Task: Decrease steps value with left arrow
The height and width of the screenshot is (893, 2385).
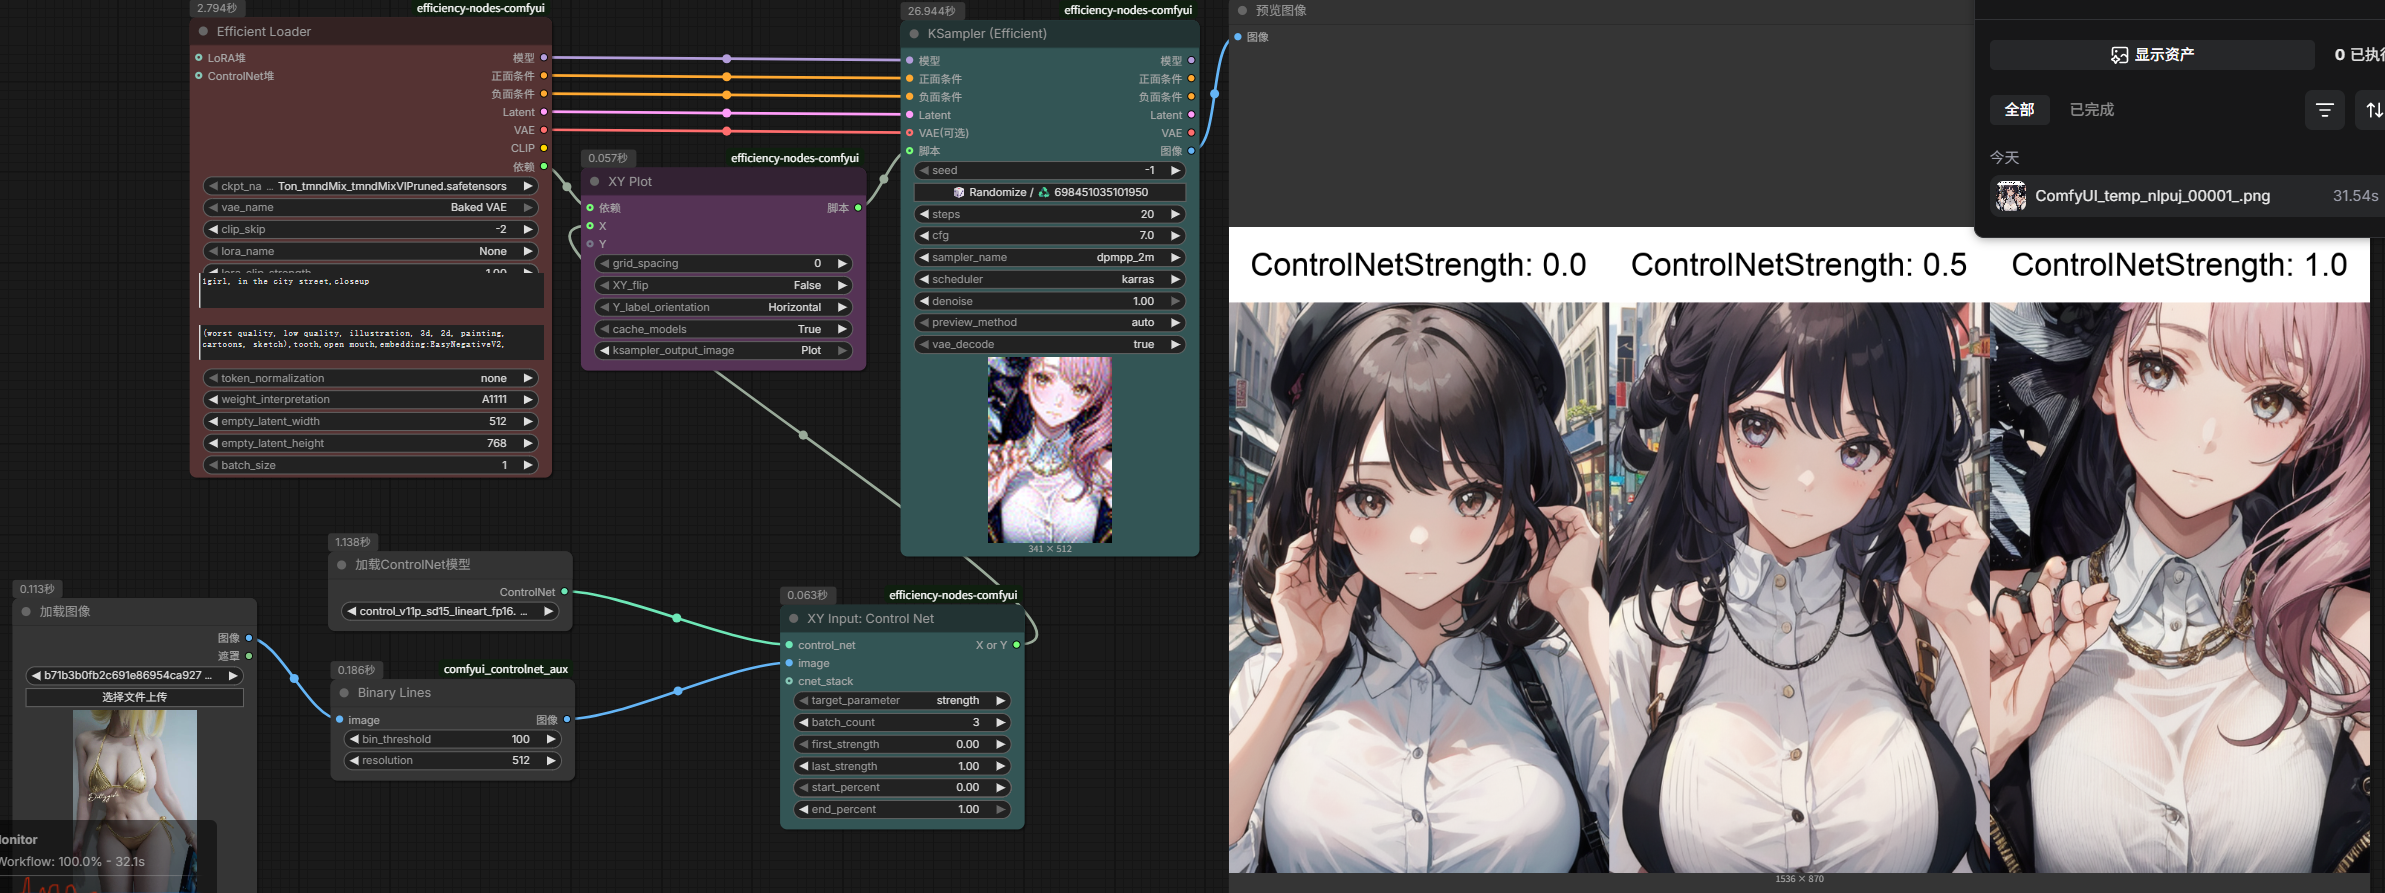Action: [923, 214]
